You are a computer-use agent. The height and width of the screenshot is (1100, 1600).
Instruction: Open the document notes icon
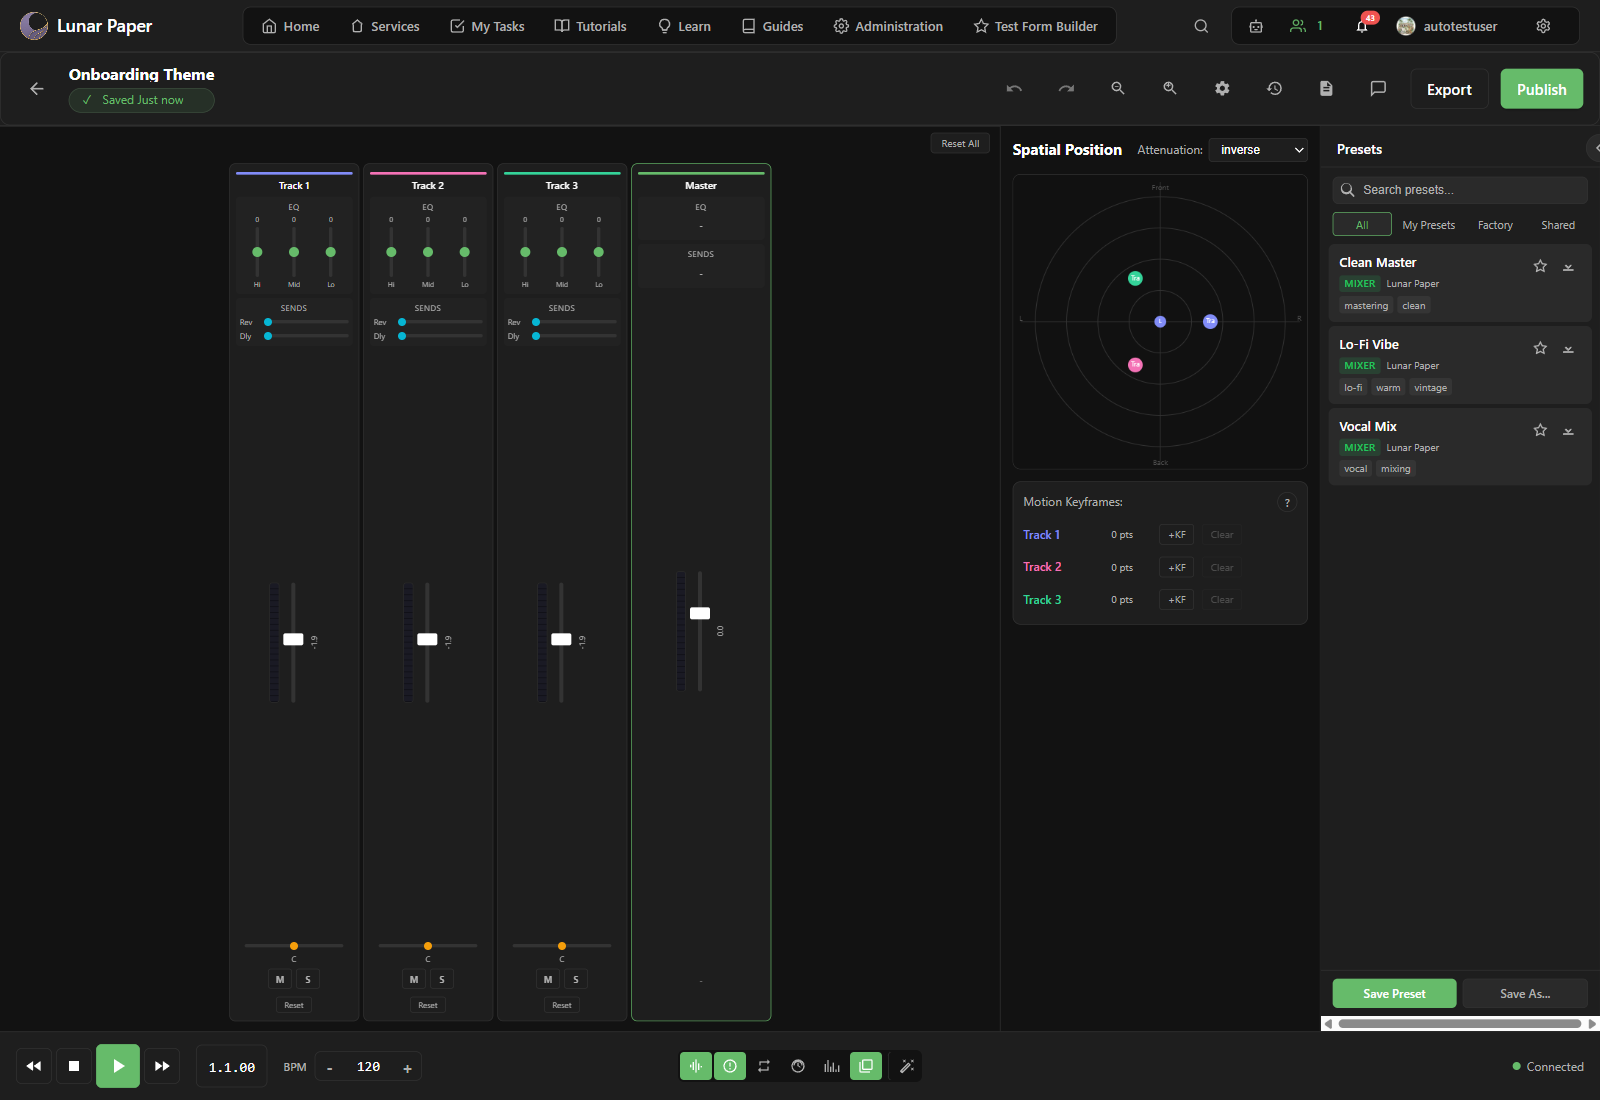[x=1326, y=89]
